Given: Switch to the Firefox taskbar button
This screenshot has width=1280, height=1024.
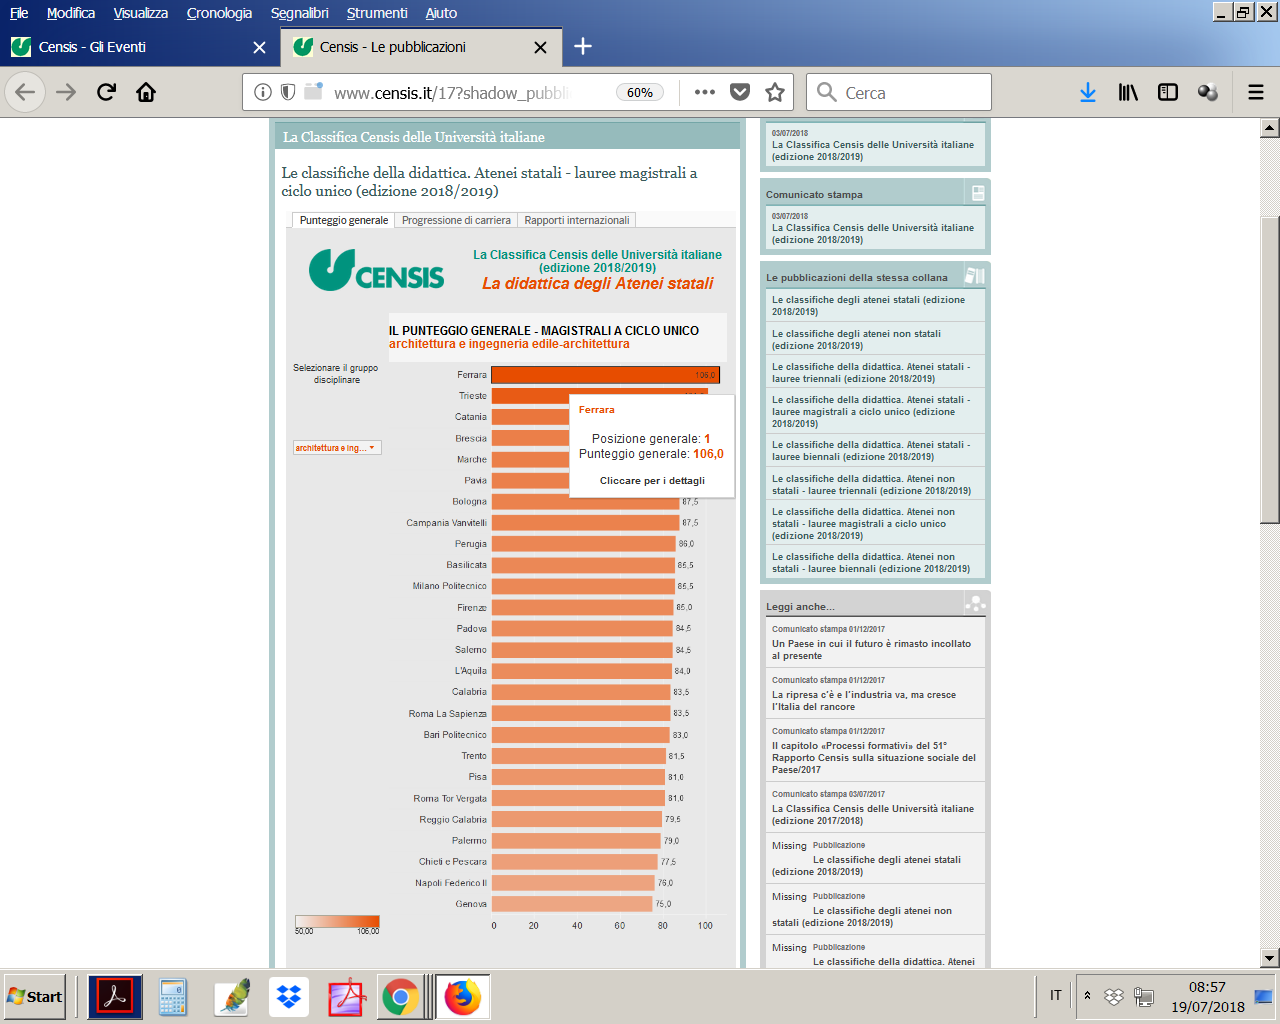Looking at the screenshot, I should tap(462, 997).
